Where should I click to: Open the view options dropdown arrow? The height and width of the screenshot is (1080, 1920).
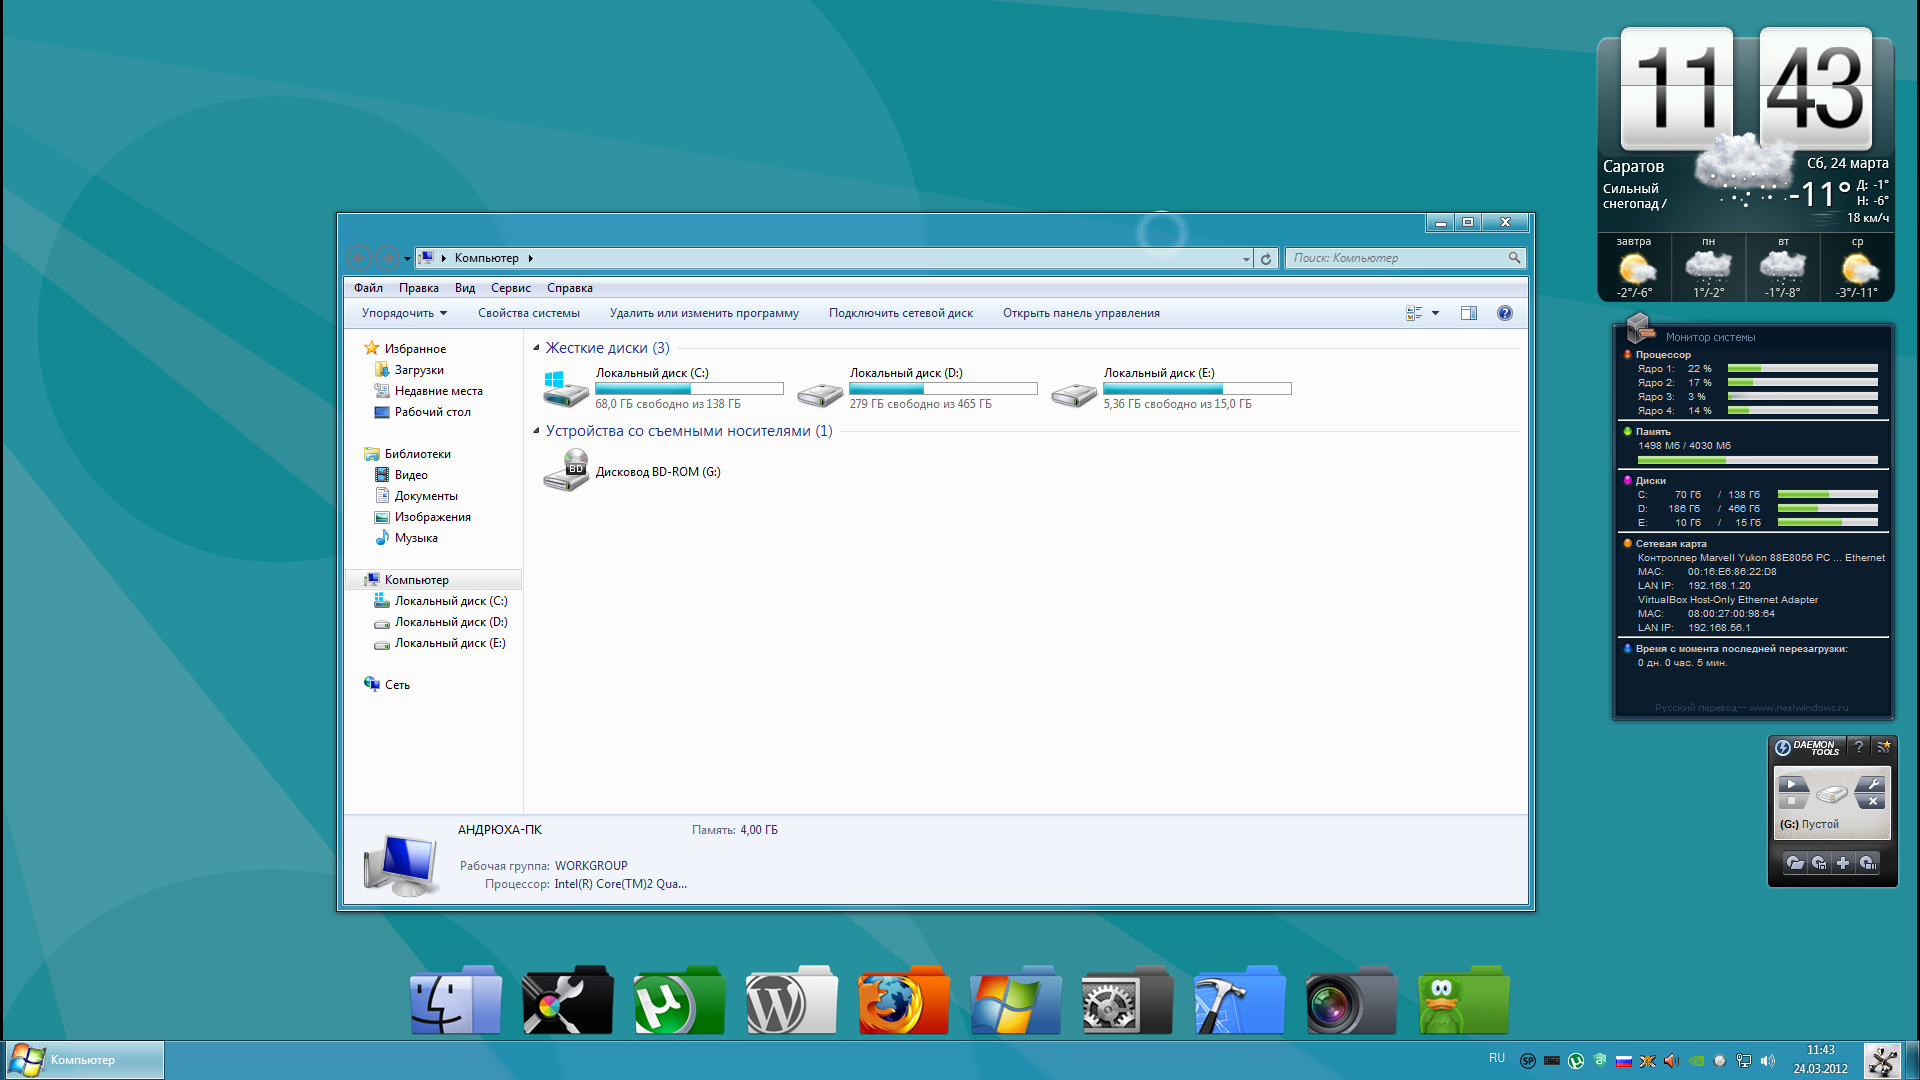[1435, 313]
